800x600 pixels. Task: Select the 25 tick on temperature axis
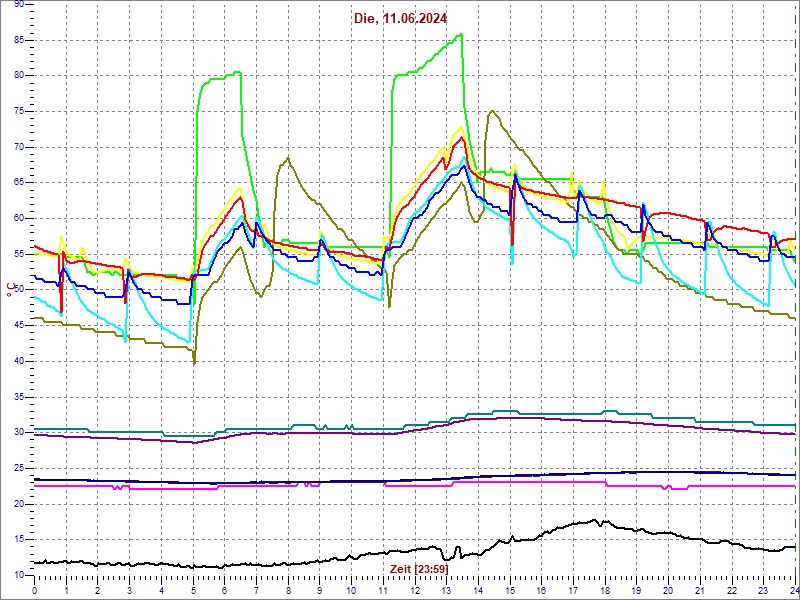pos(18,468)
